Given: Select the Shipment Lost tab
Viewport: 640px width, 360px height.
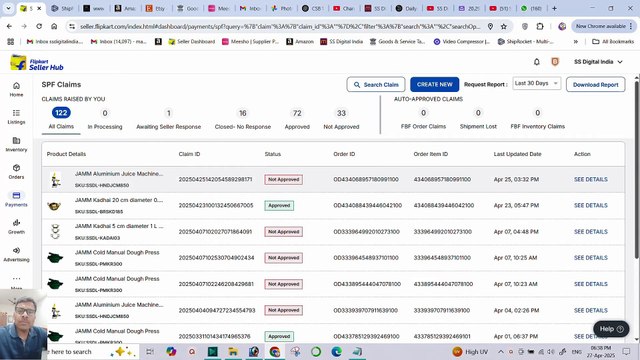Looking at the screenshot, I should click(478, 119).
